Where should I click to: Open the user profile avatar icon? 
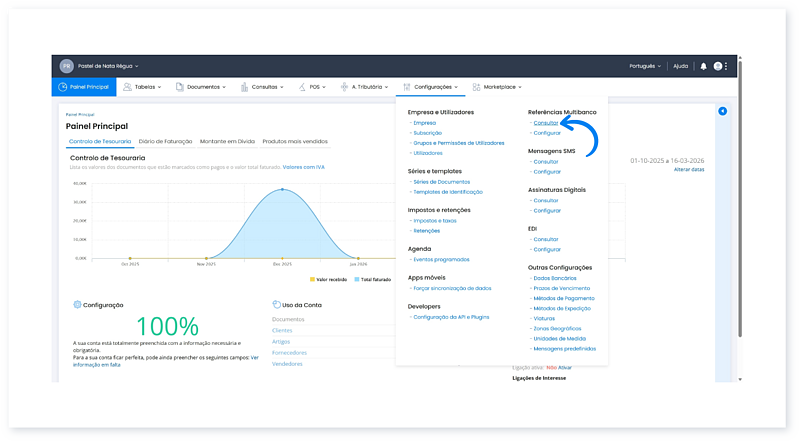tap(718, 66)
